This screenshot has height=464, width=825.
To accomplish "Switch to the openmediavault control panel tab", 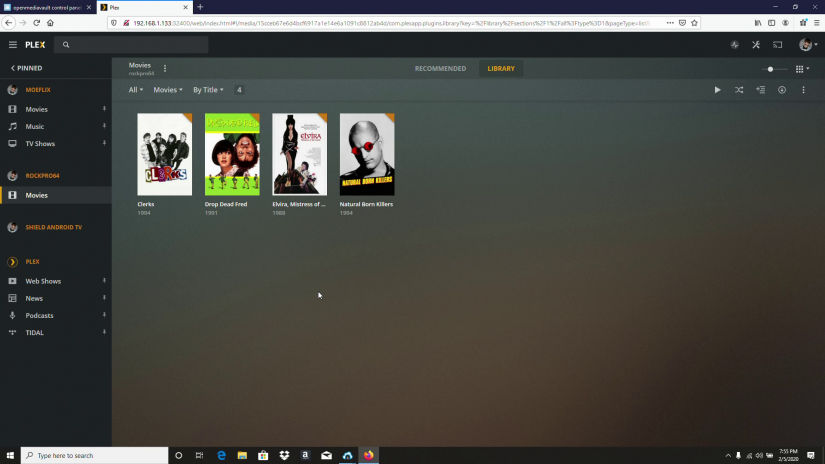I will [x=47, y=7].
